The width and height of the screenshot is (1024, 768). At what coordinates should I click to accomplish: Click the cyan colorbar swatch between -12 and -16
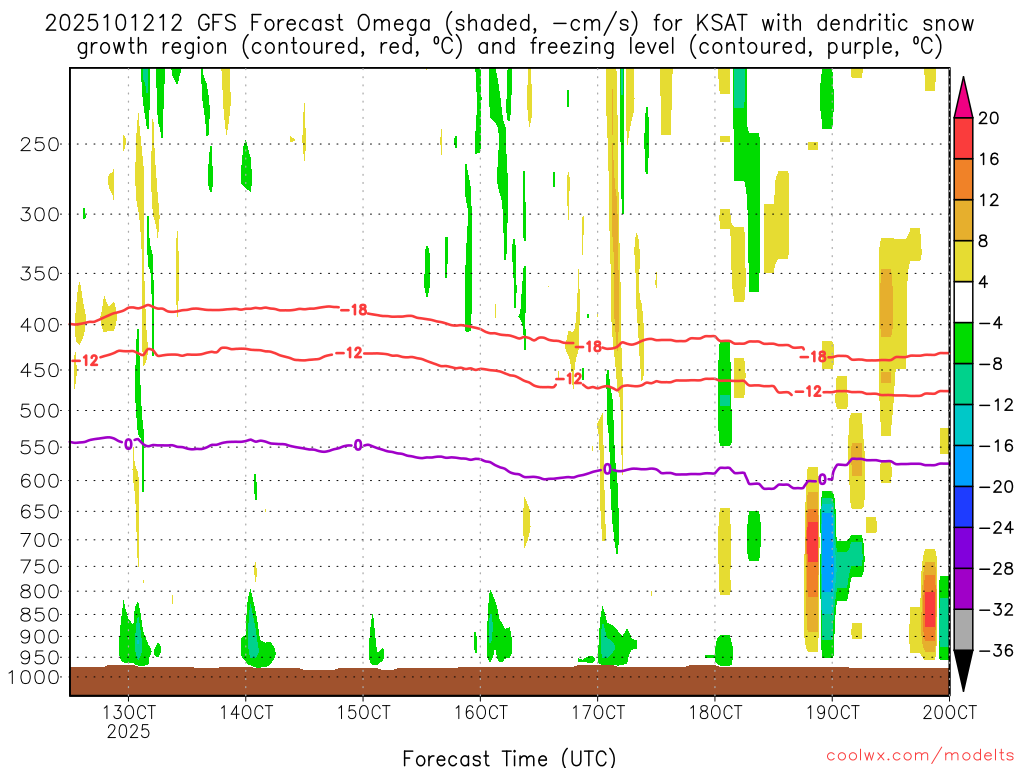coord(963,425)
